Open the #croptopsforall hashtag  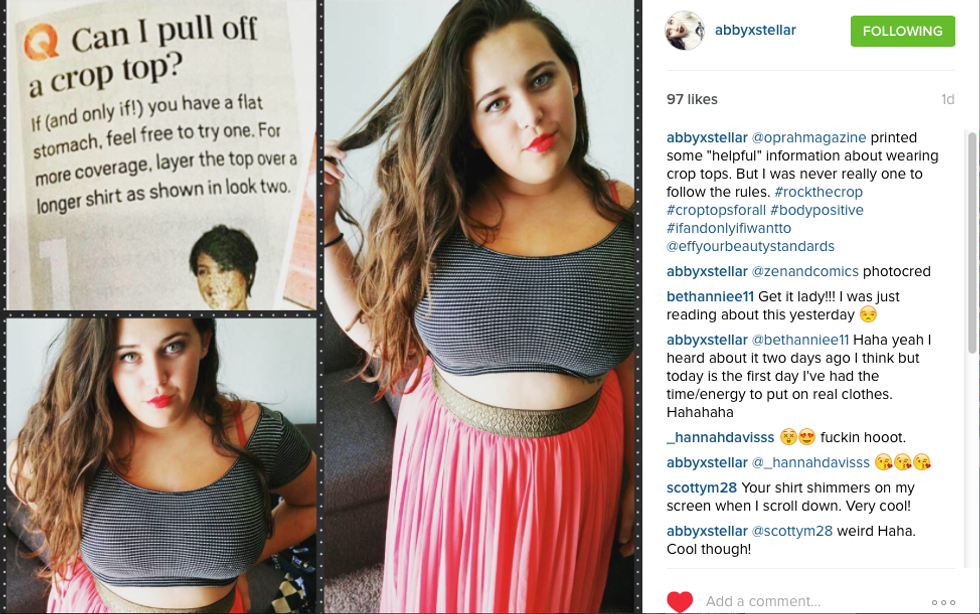point(716,210)
